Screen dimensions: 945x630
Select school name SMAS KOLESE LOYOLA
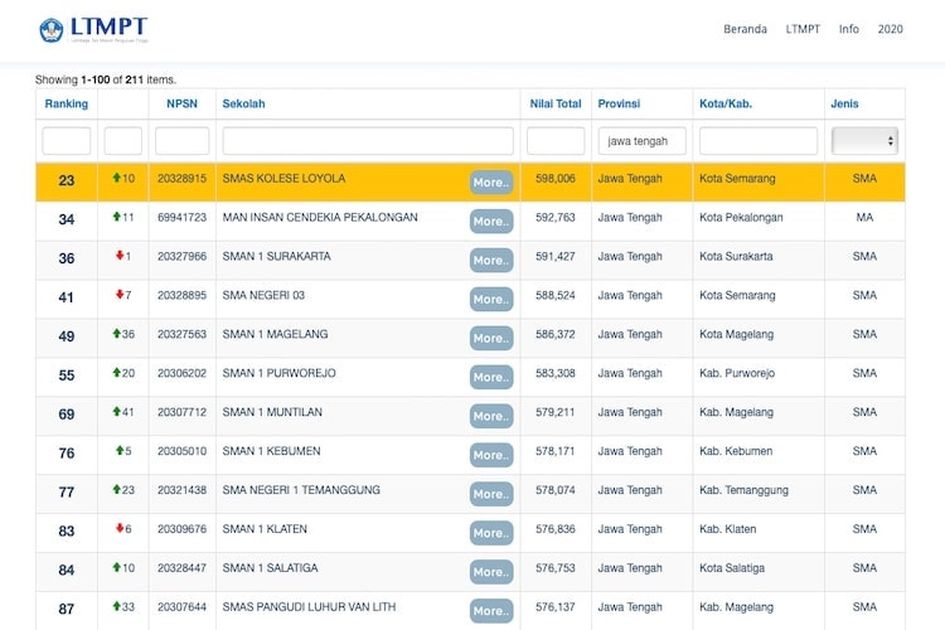pyautogui.click(x=284, y=178)
